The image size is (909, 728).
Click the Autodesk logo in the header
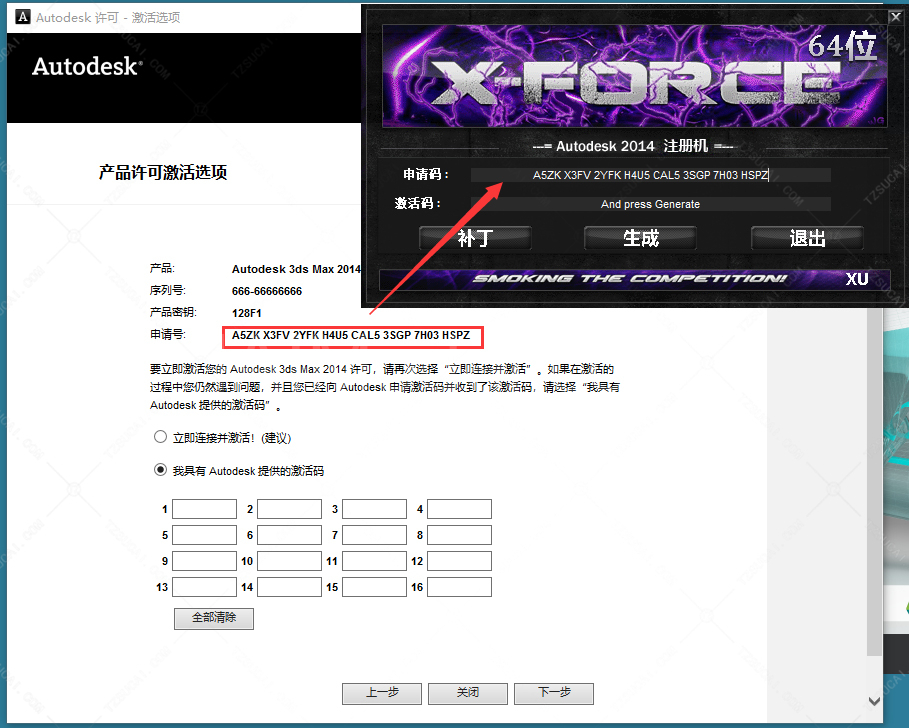point(87,66)
